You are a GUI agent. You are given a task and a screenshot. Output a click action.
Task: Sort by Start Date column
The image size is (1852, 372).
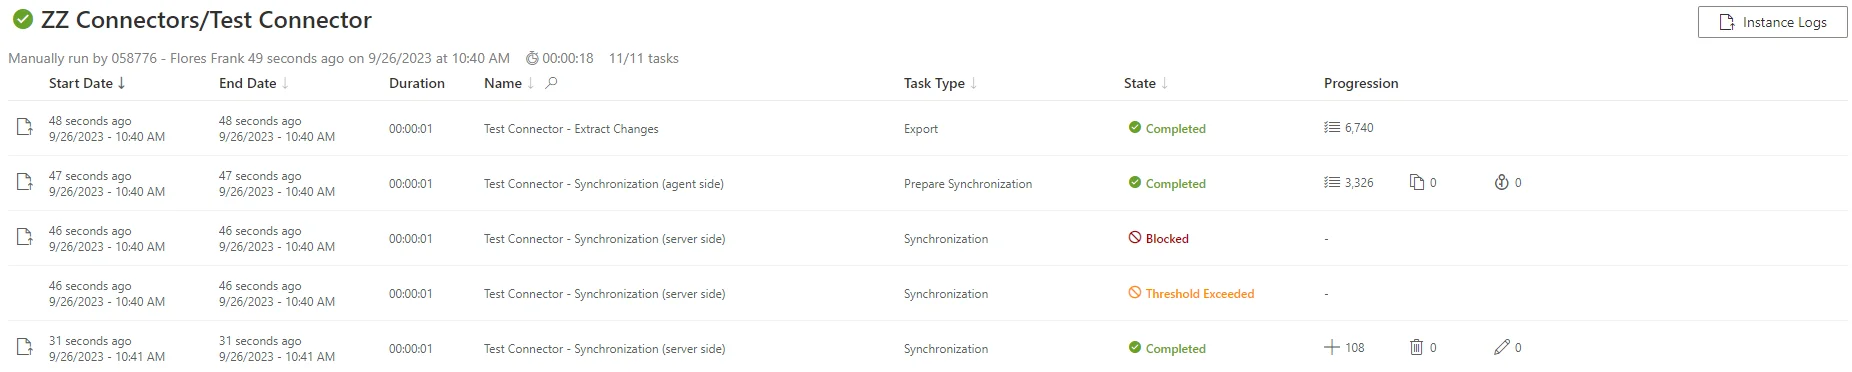pyautogui.click(x=87, y=83)
